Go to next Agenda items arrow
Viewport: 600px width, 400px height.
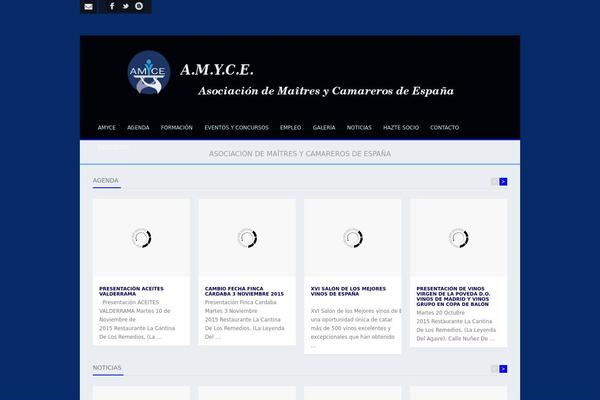coord(503,182)
